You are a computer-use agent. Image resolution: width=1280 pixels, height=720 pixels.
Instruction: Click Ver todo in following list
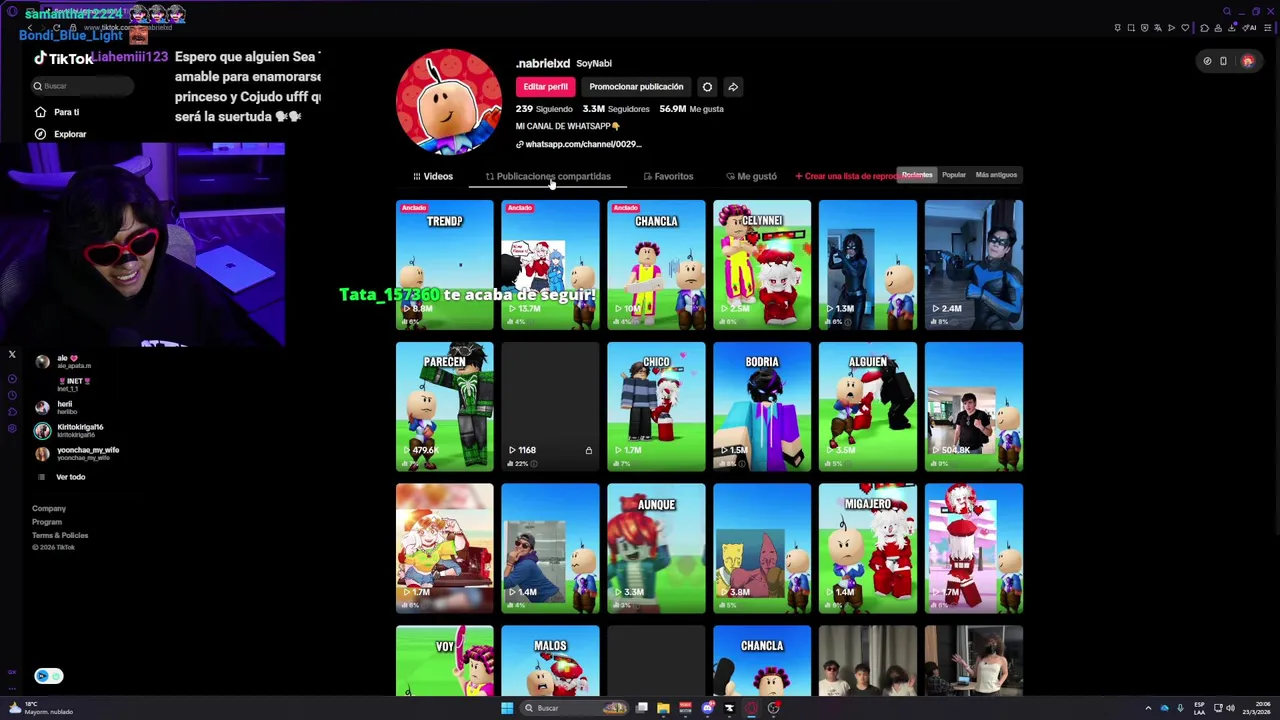[x=70, y=477]
